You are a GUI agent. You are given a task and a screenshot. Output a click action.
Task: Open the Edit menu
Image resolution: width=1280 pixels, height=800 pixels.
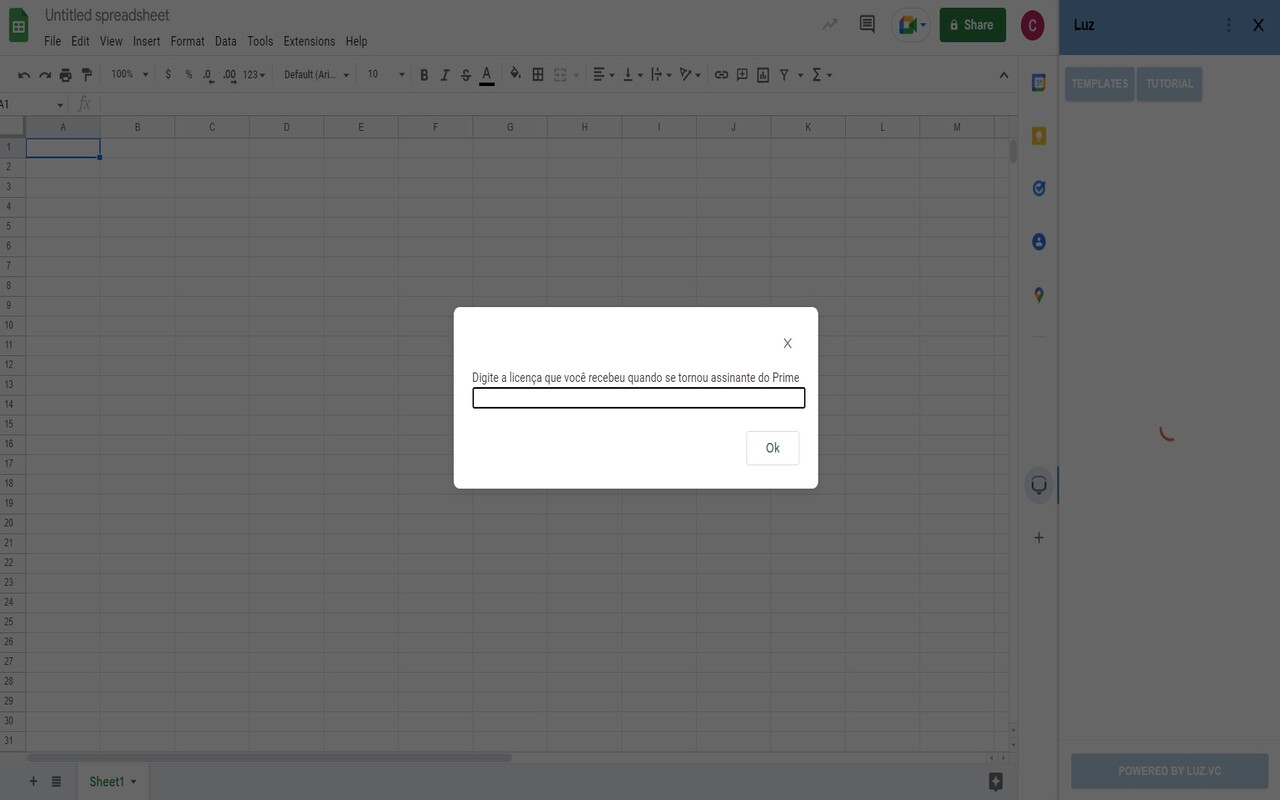pos(80,41)
